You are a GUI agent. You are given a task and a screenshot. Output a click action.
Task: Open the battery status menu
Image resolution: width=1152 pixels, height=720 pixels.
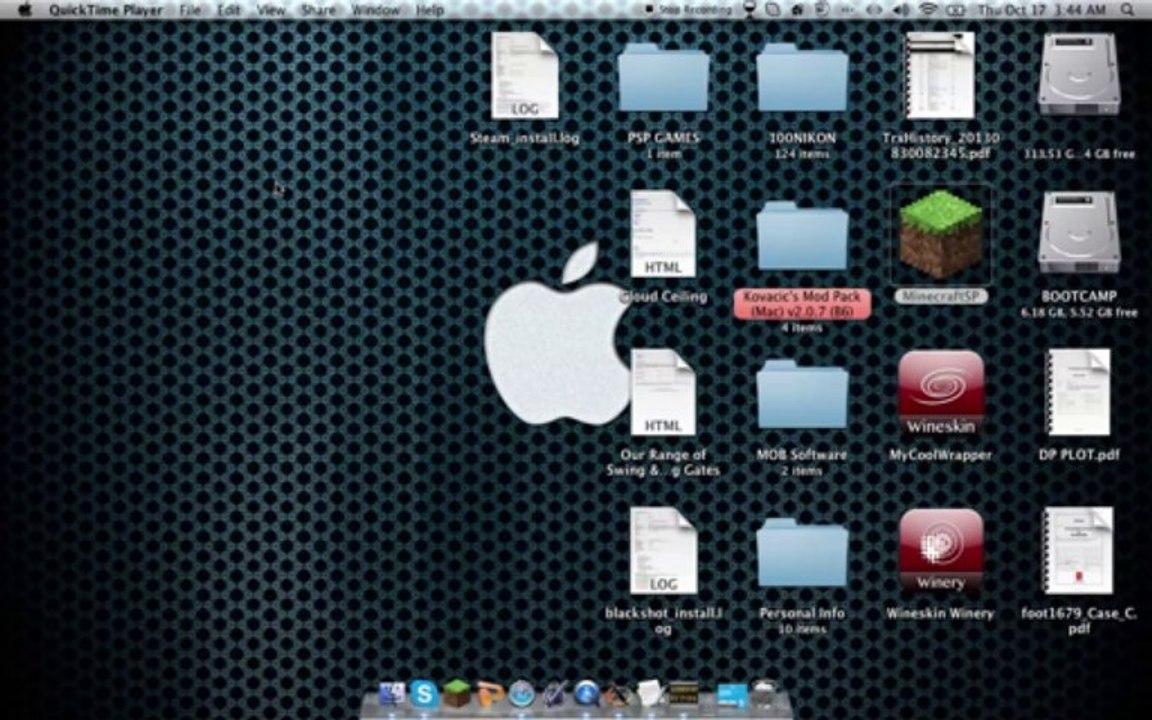coord(954,10)
